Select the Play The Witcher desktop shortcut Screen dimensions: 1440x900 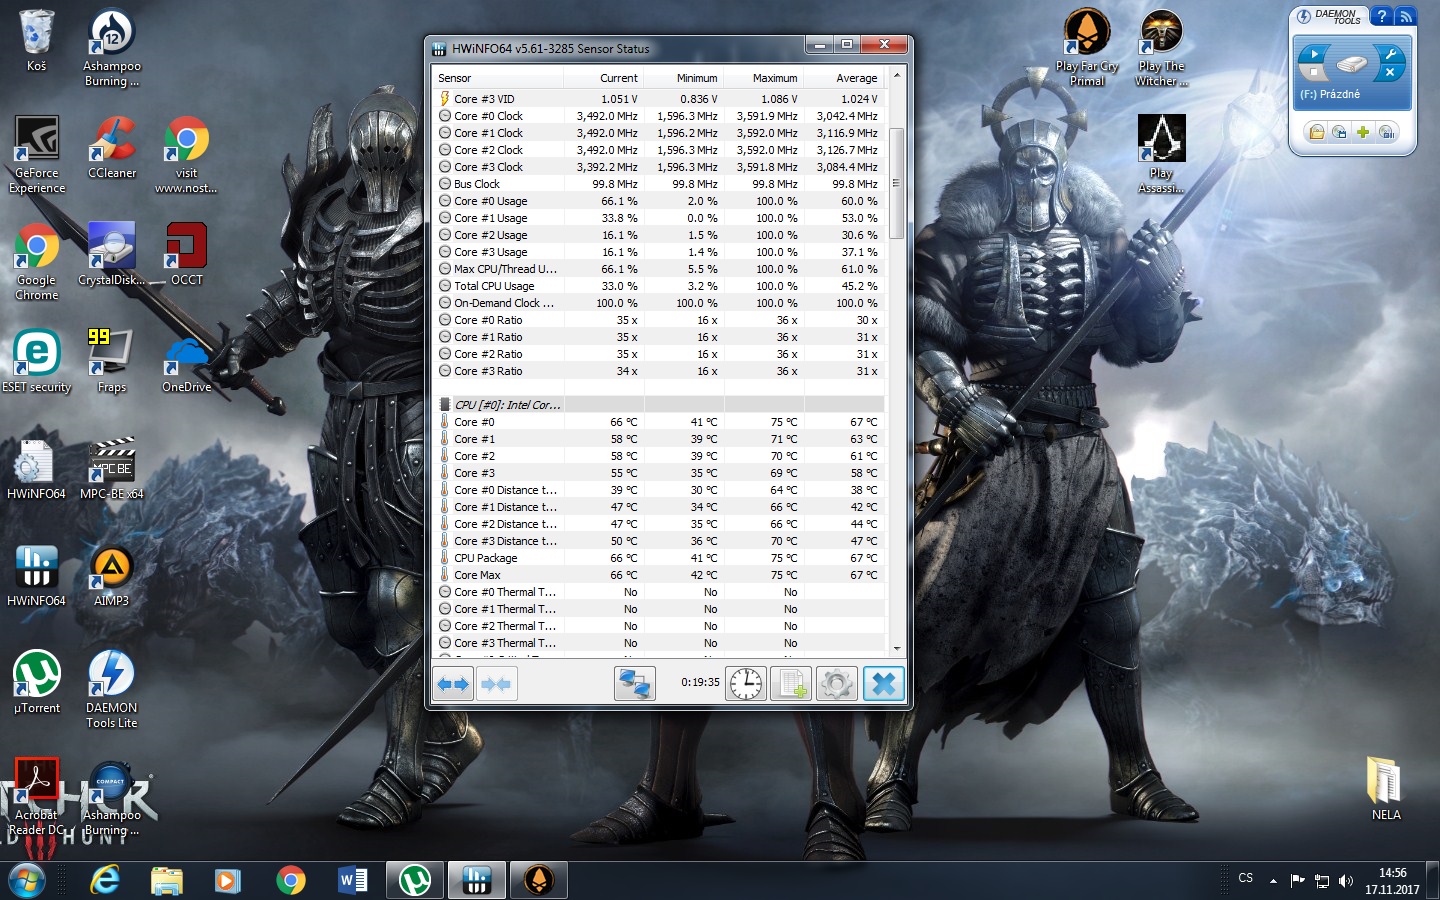1161,47
